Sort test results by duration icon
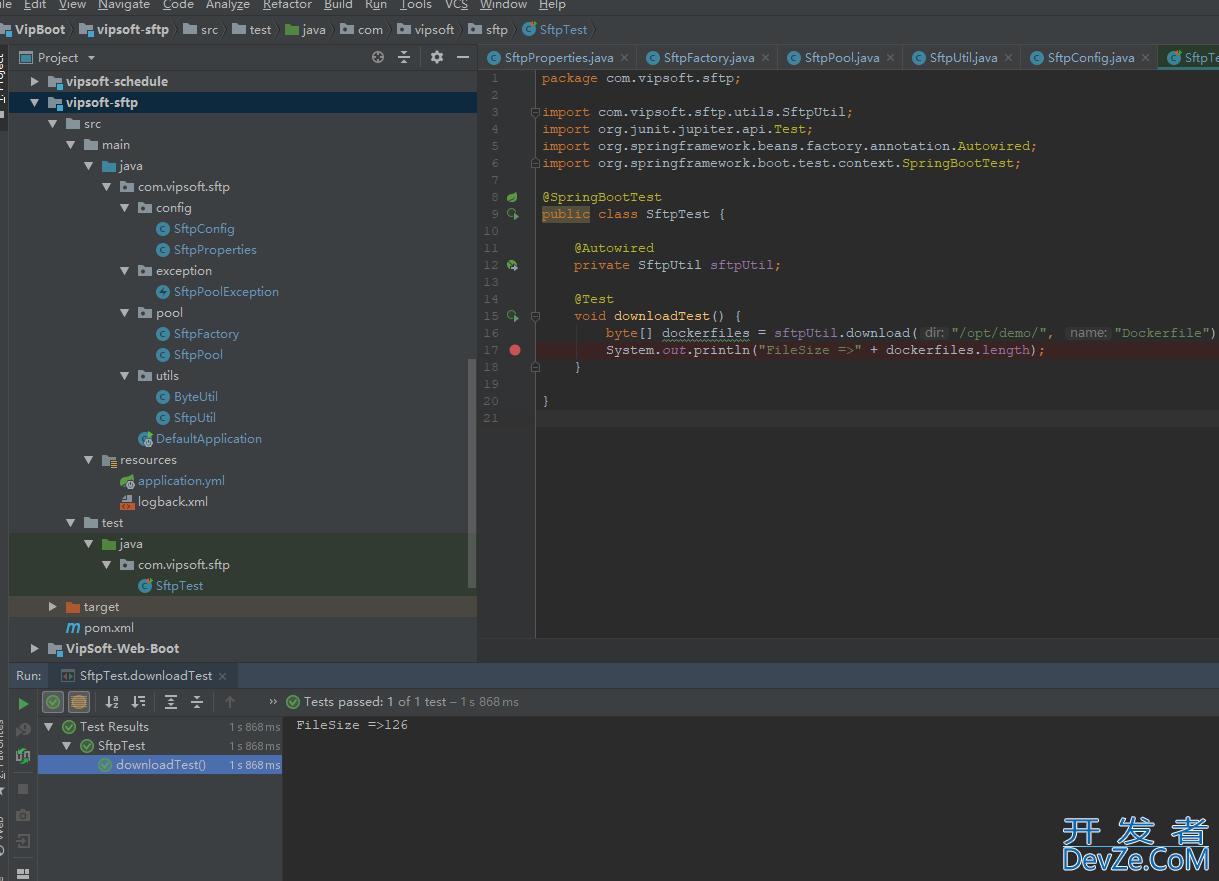 pos(138,702)
